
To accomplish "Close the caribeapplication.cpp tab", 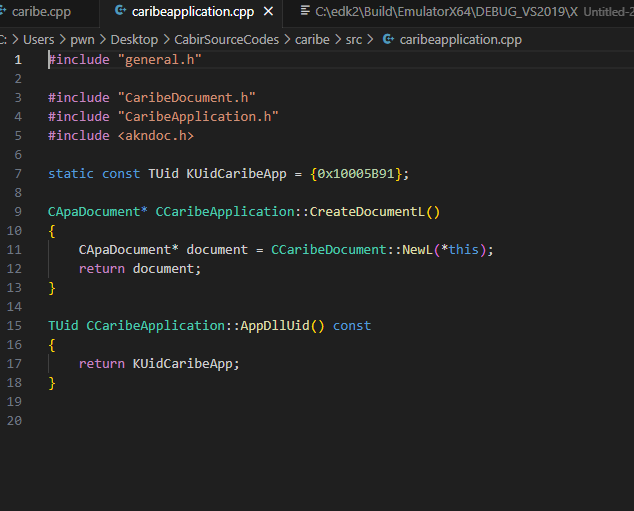I will 268,12.
